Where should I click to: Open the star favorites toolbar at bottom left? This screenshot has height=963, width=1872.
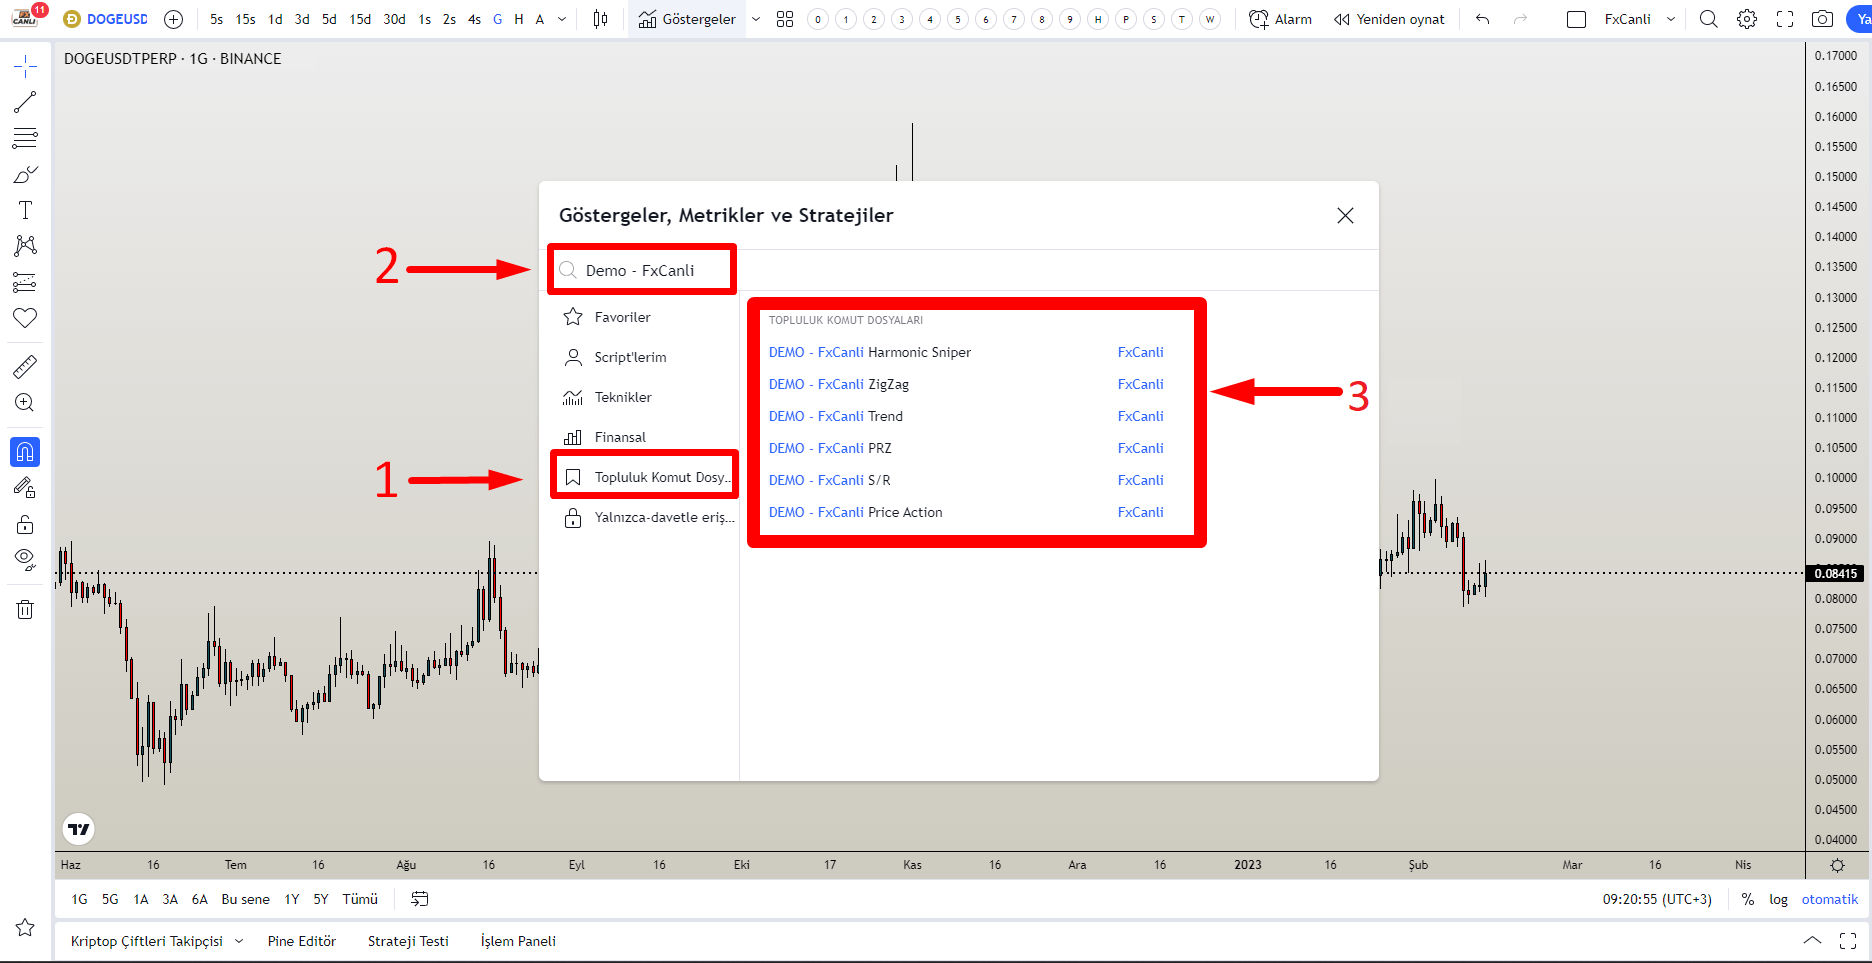click(25, 928)
